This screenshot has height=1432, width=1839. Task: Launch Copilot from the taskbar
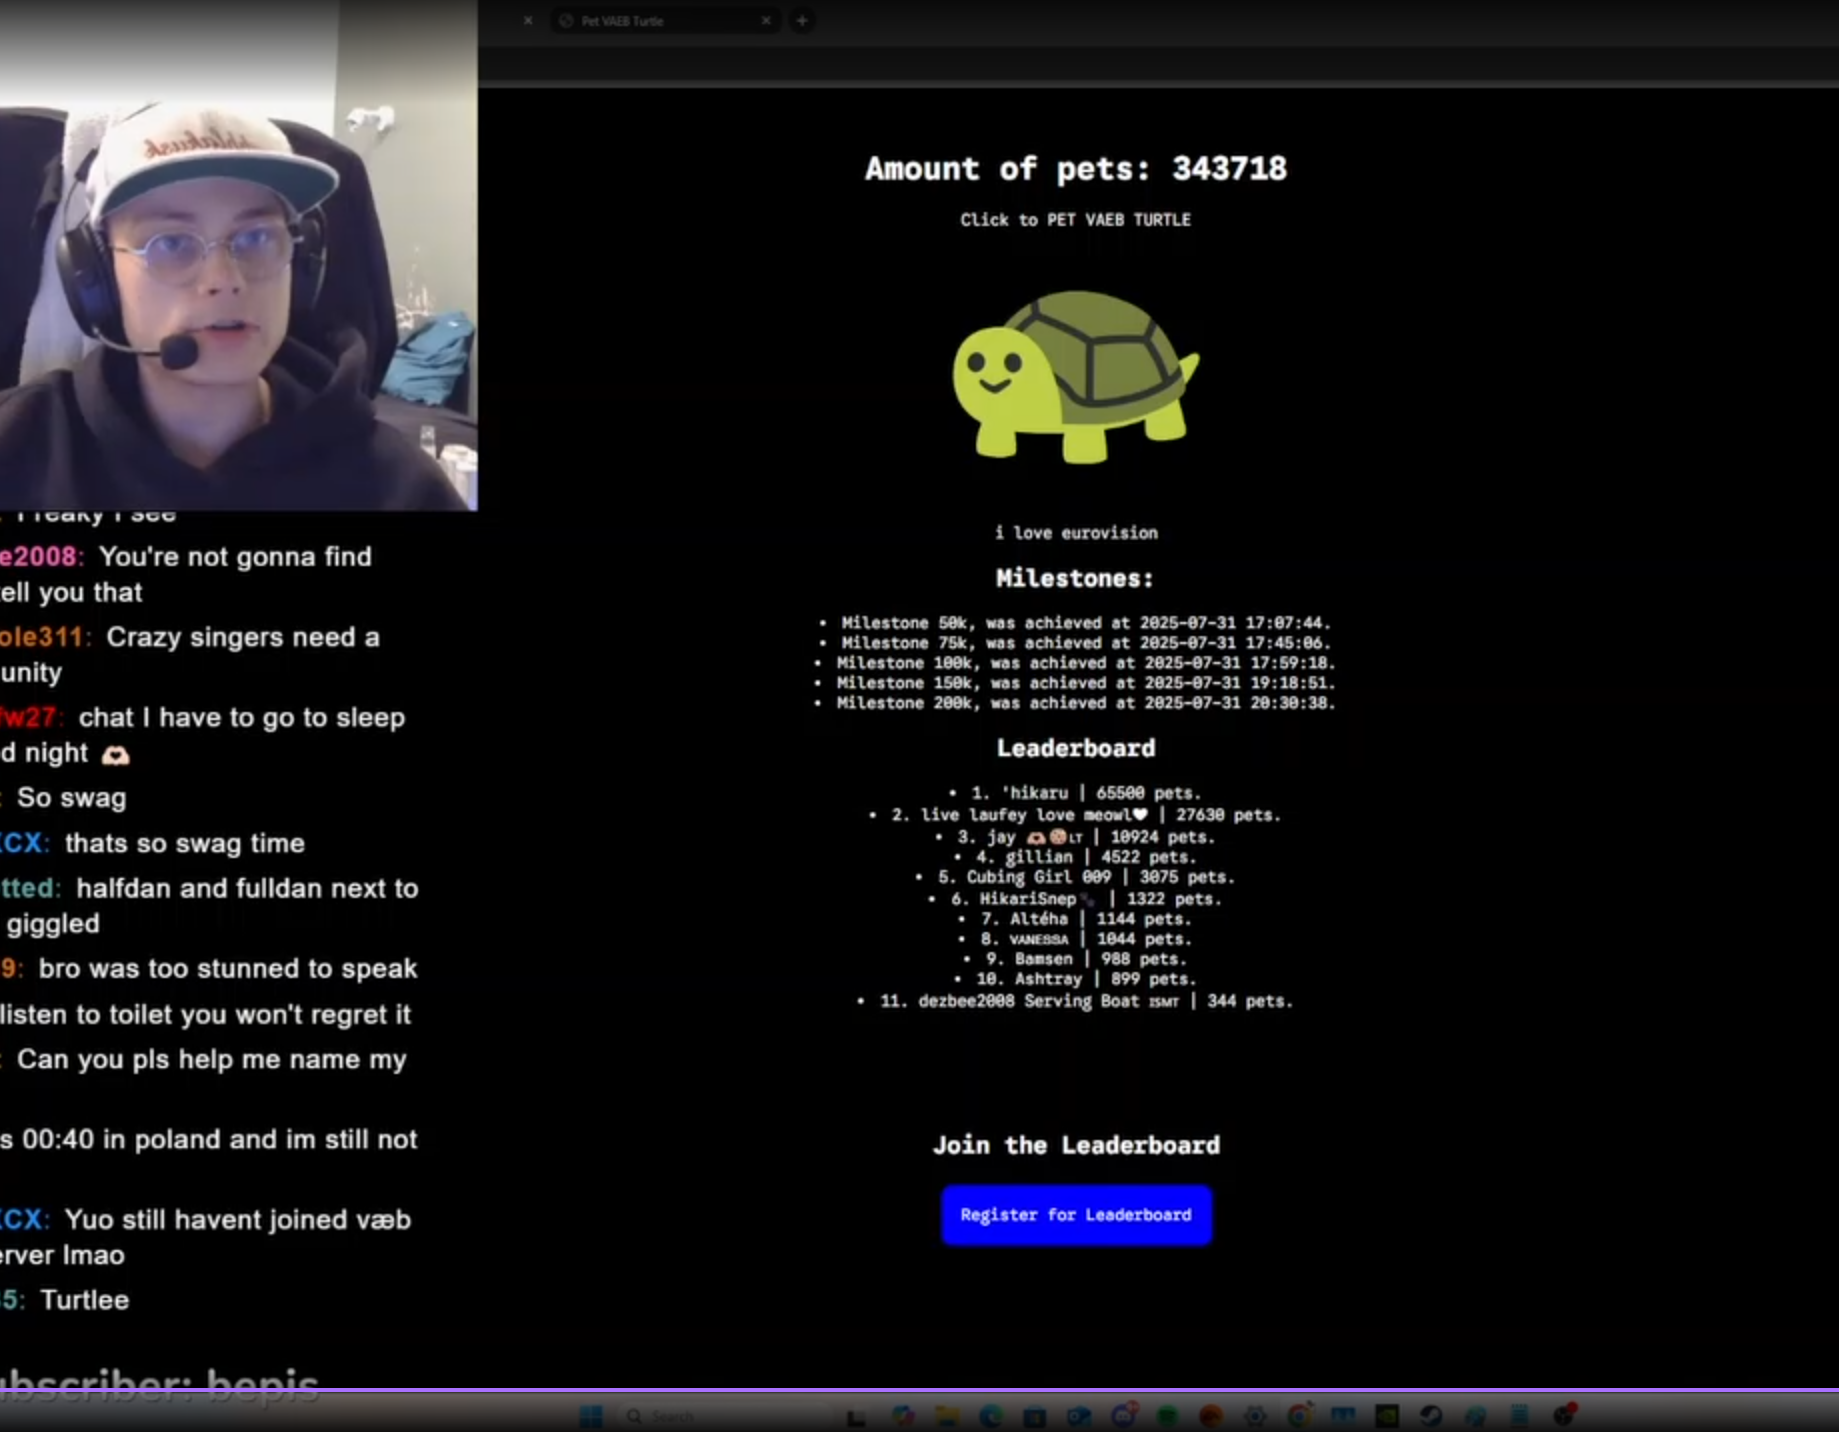point(903,1416)
